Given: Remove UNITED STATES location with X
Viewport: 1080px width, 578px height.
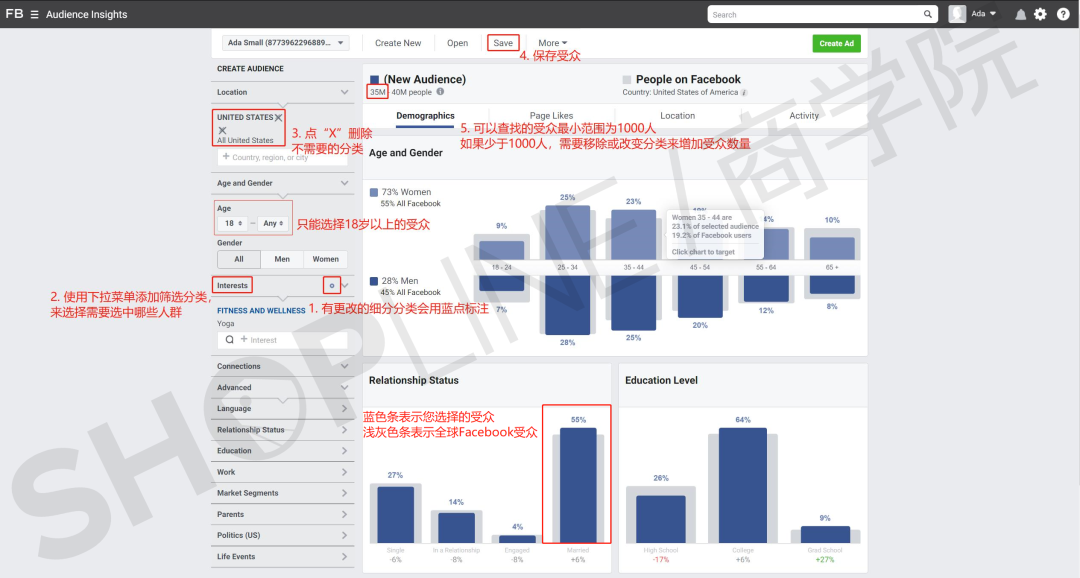Looking at the screenshot, I should 278,118.
